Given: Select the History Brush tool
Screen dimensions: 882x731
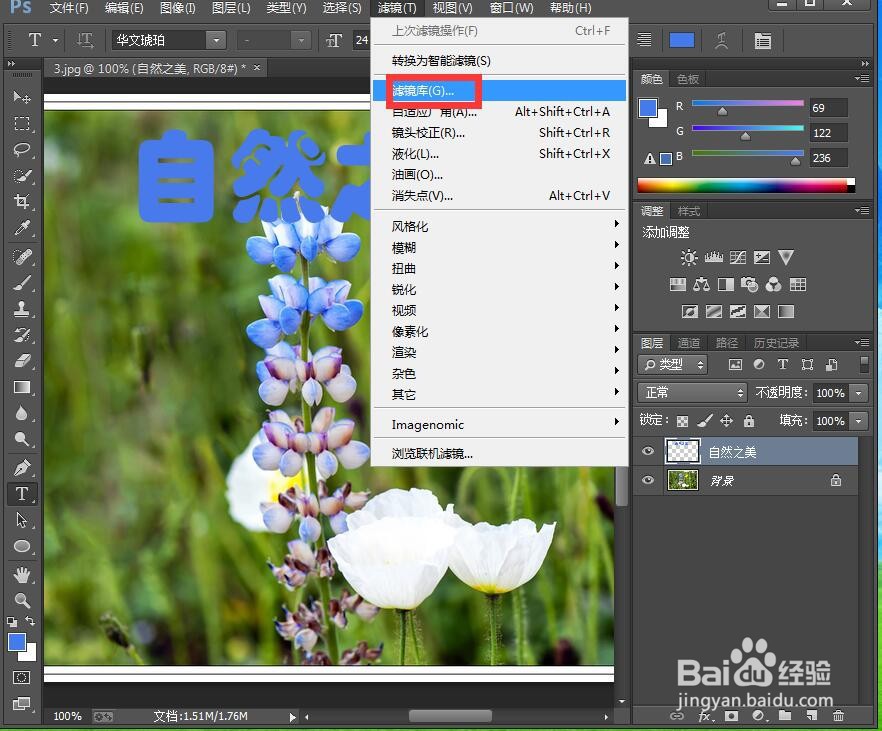Looking at the screenshot, I should click(21, 335).
